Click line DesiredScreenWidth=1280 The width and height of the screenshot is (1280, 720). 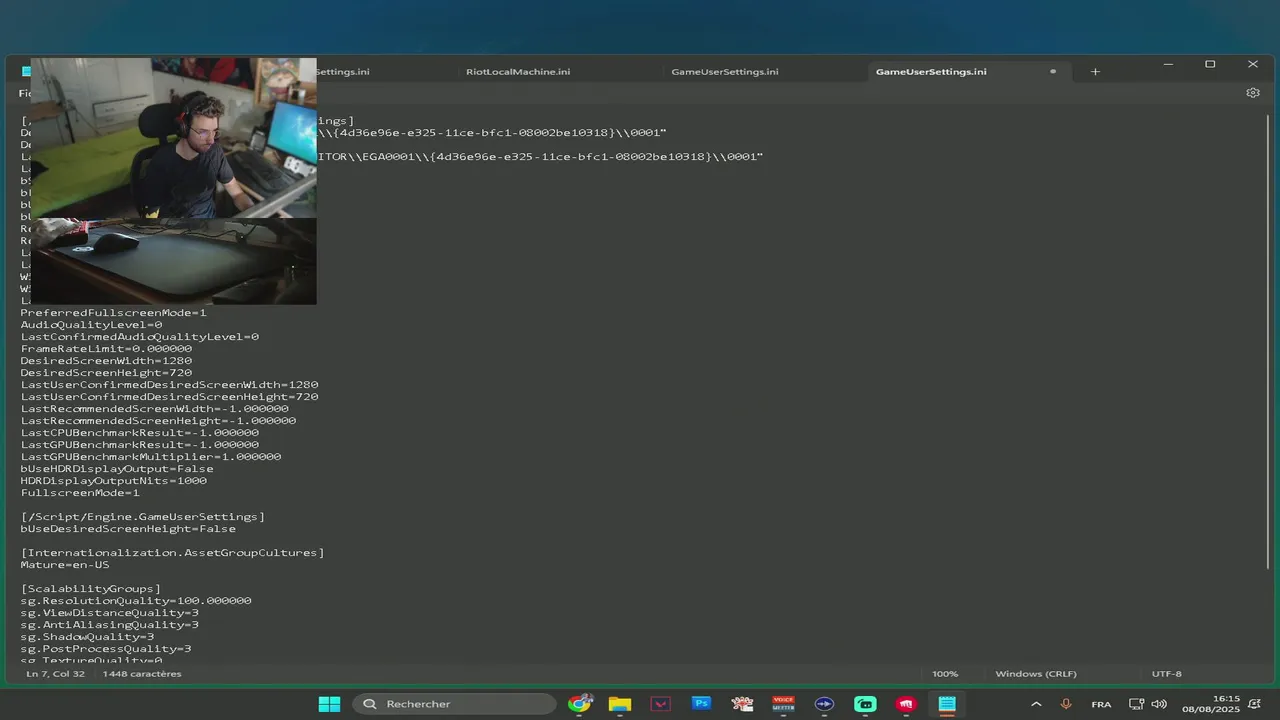tap(106, 361)
